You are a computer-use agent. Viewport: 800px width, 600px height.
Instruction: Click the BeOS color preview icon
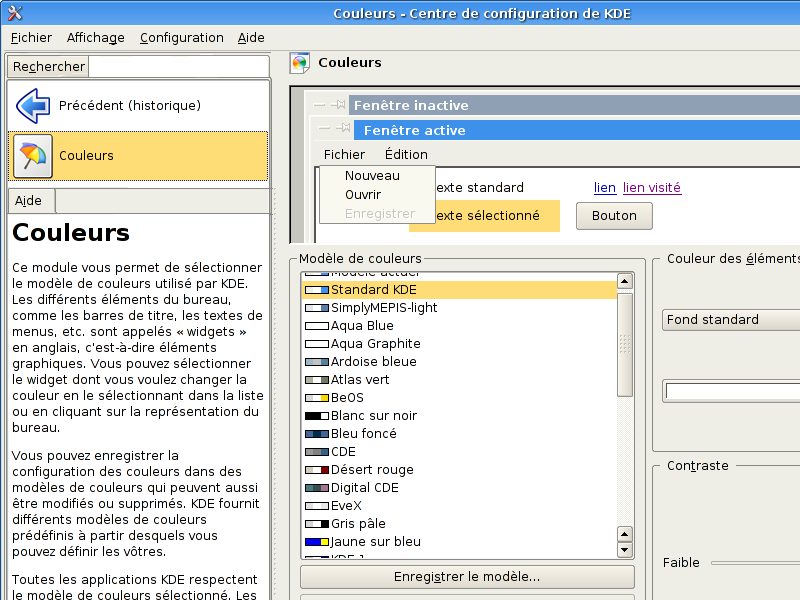pos(317,398)
